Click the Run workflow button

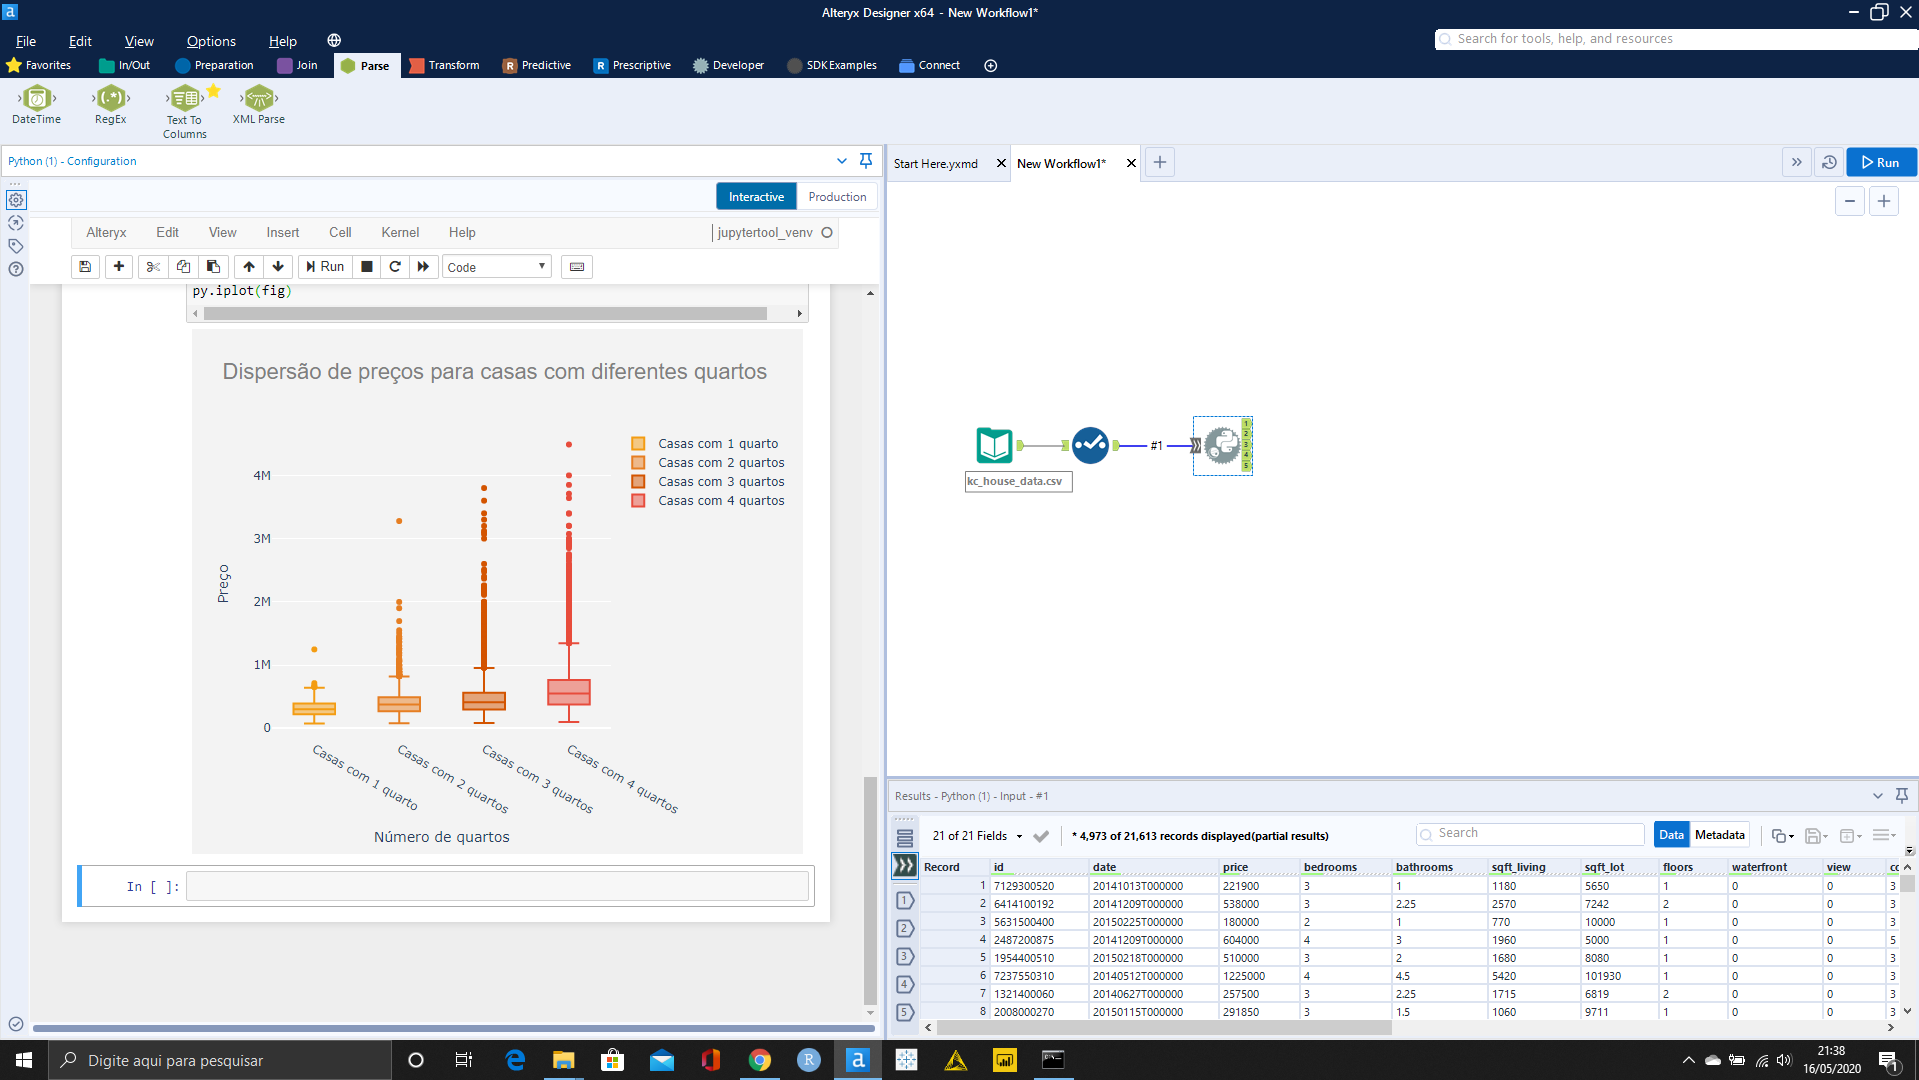coord(1880,162)
